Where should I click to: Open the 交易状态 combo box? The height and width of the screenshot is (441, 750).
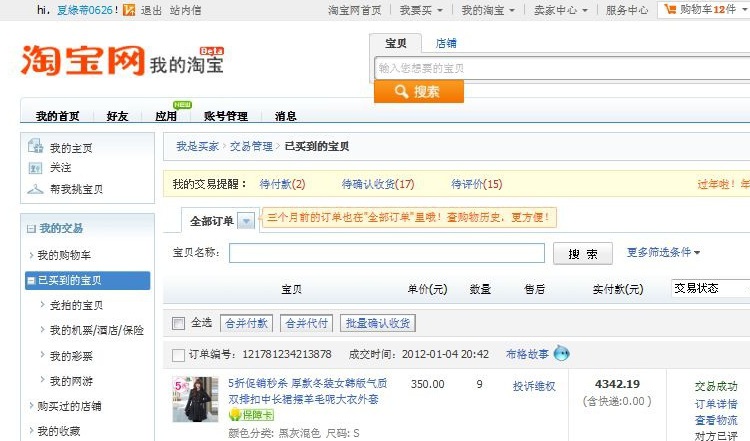pos(710,288)
